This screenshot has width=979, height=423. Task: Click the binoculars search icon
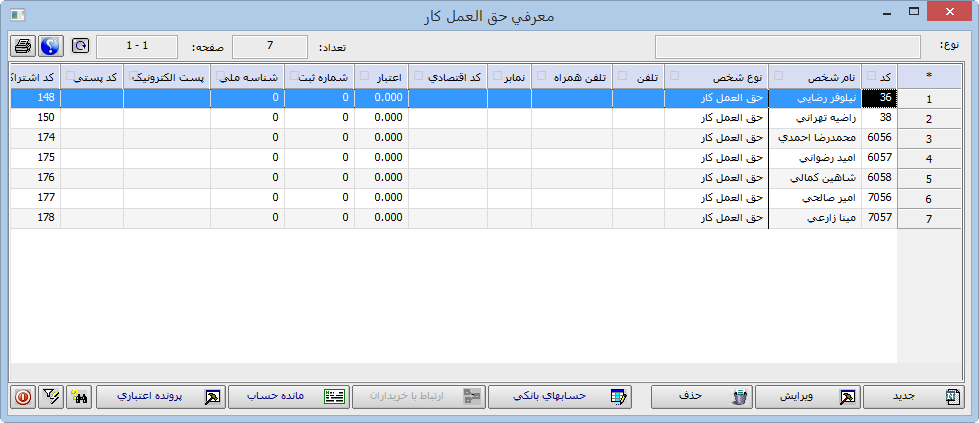pyautogui.click(x=80, y=397)
